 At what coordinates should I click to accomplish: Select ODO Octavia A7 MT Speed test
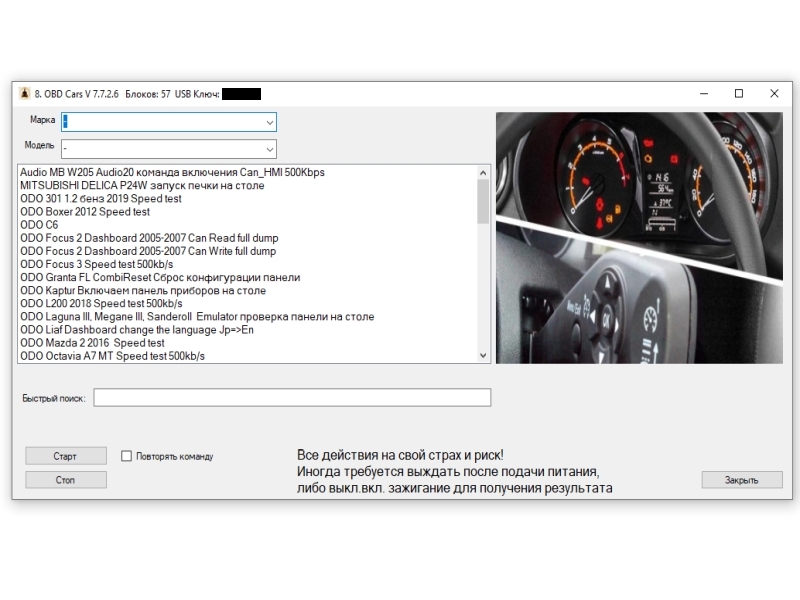tap(113, 356)
